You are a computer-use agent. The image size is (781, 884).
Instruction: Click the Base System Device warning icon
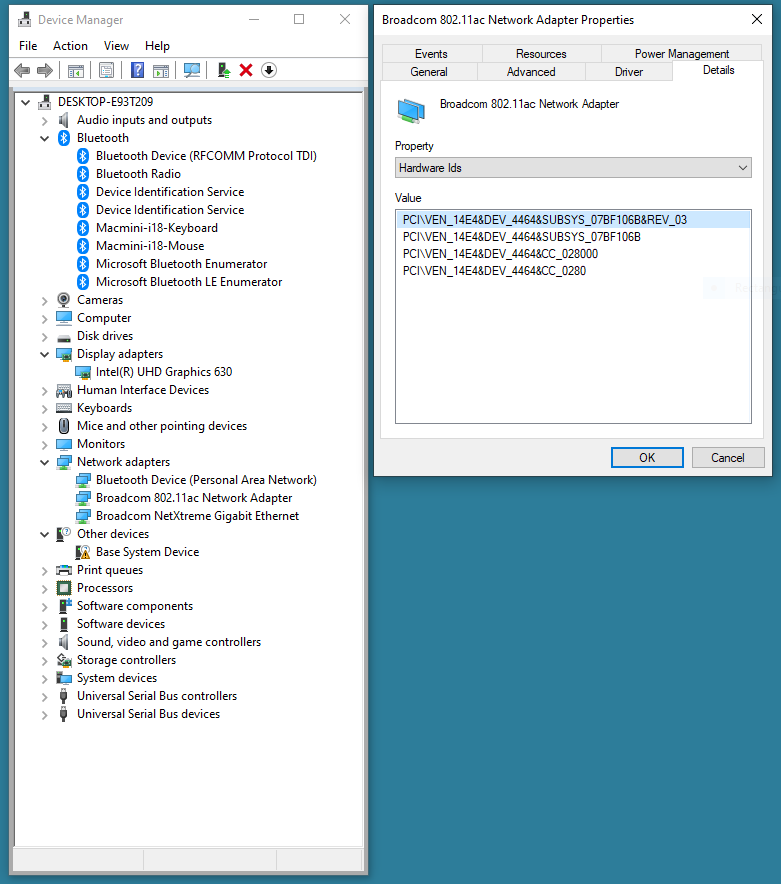point(83,552)
